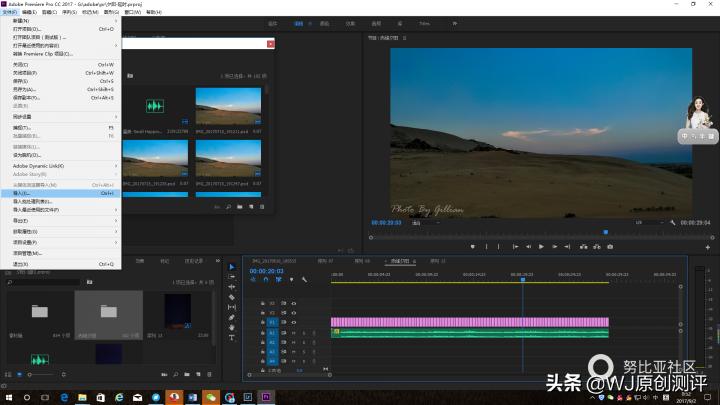Select the Selection arrow tool
This screenshot has width=720, height=405.
[x=232, y=267]
